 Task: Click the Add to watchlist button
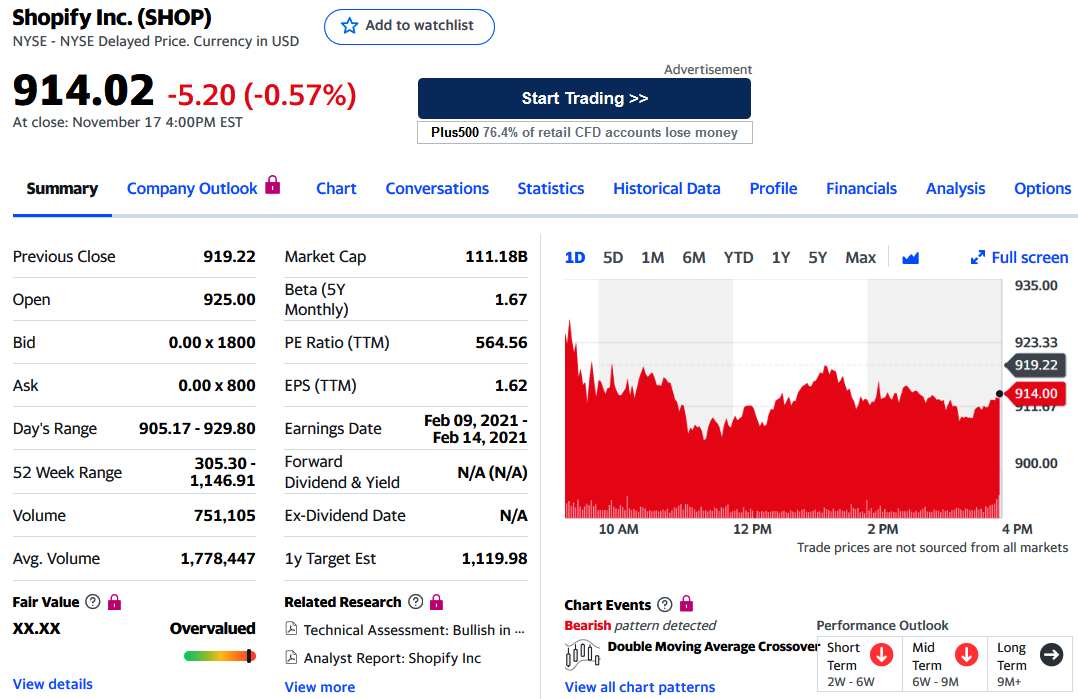[x=409, y=27]
